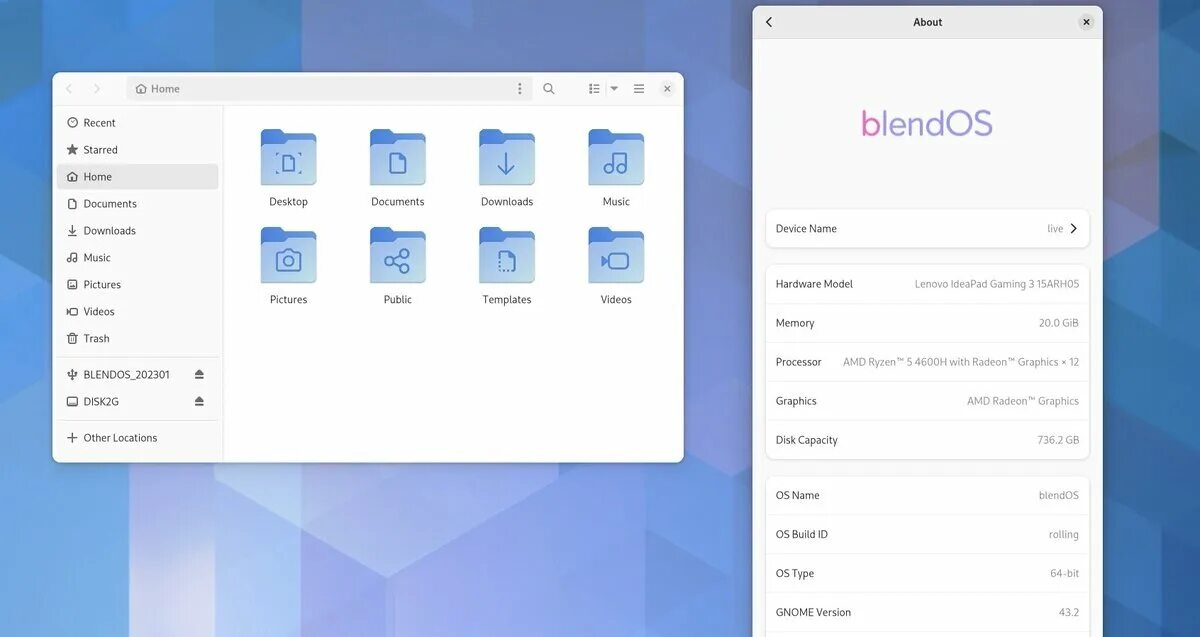The height and width of the screenshot is (637, 1200).
Task: Click the OS Type row
Action: click(927, 573)
